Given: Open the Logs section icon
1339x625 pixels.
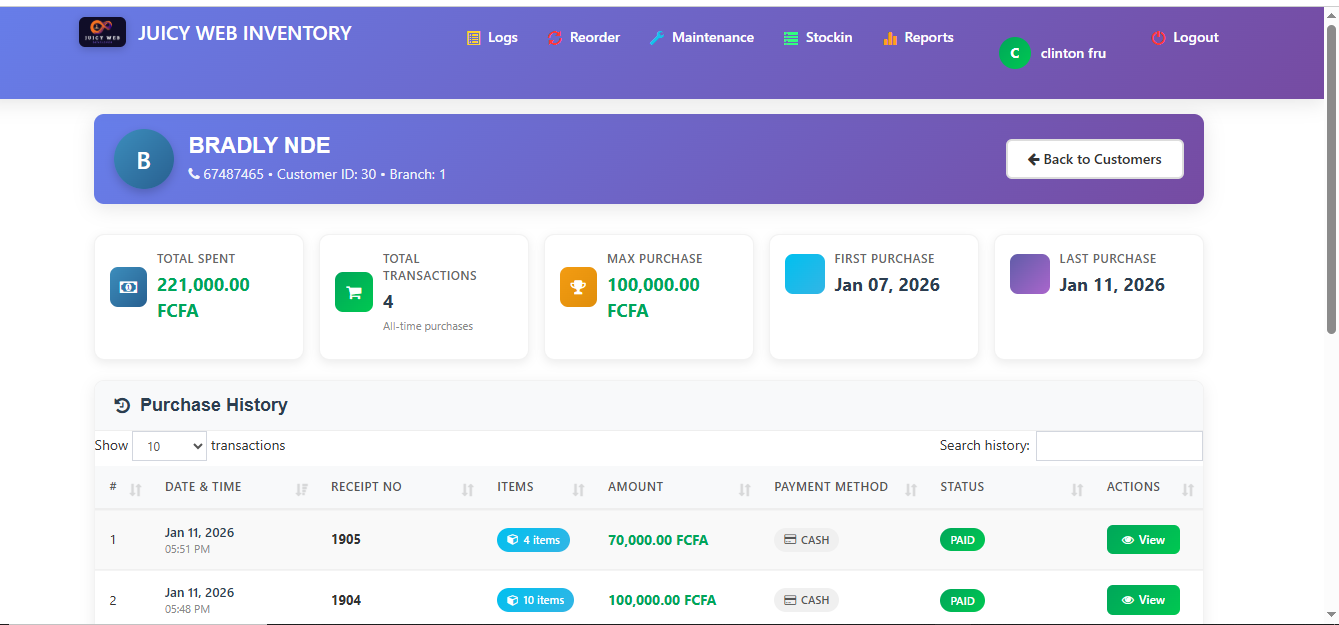Looking at the screenshot, I should coord(472,37).
